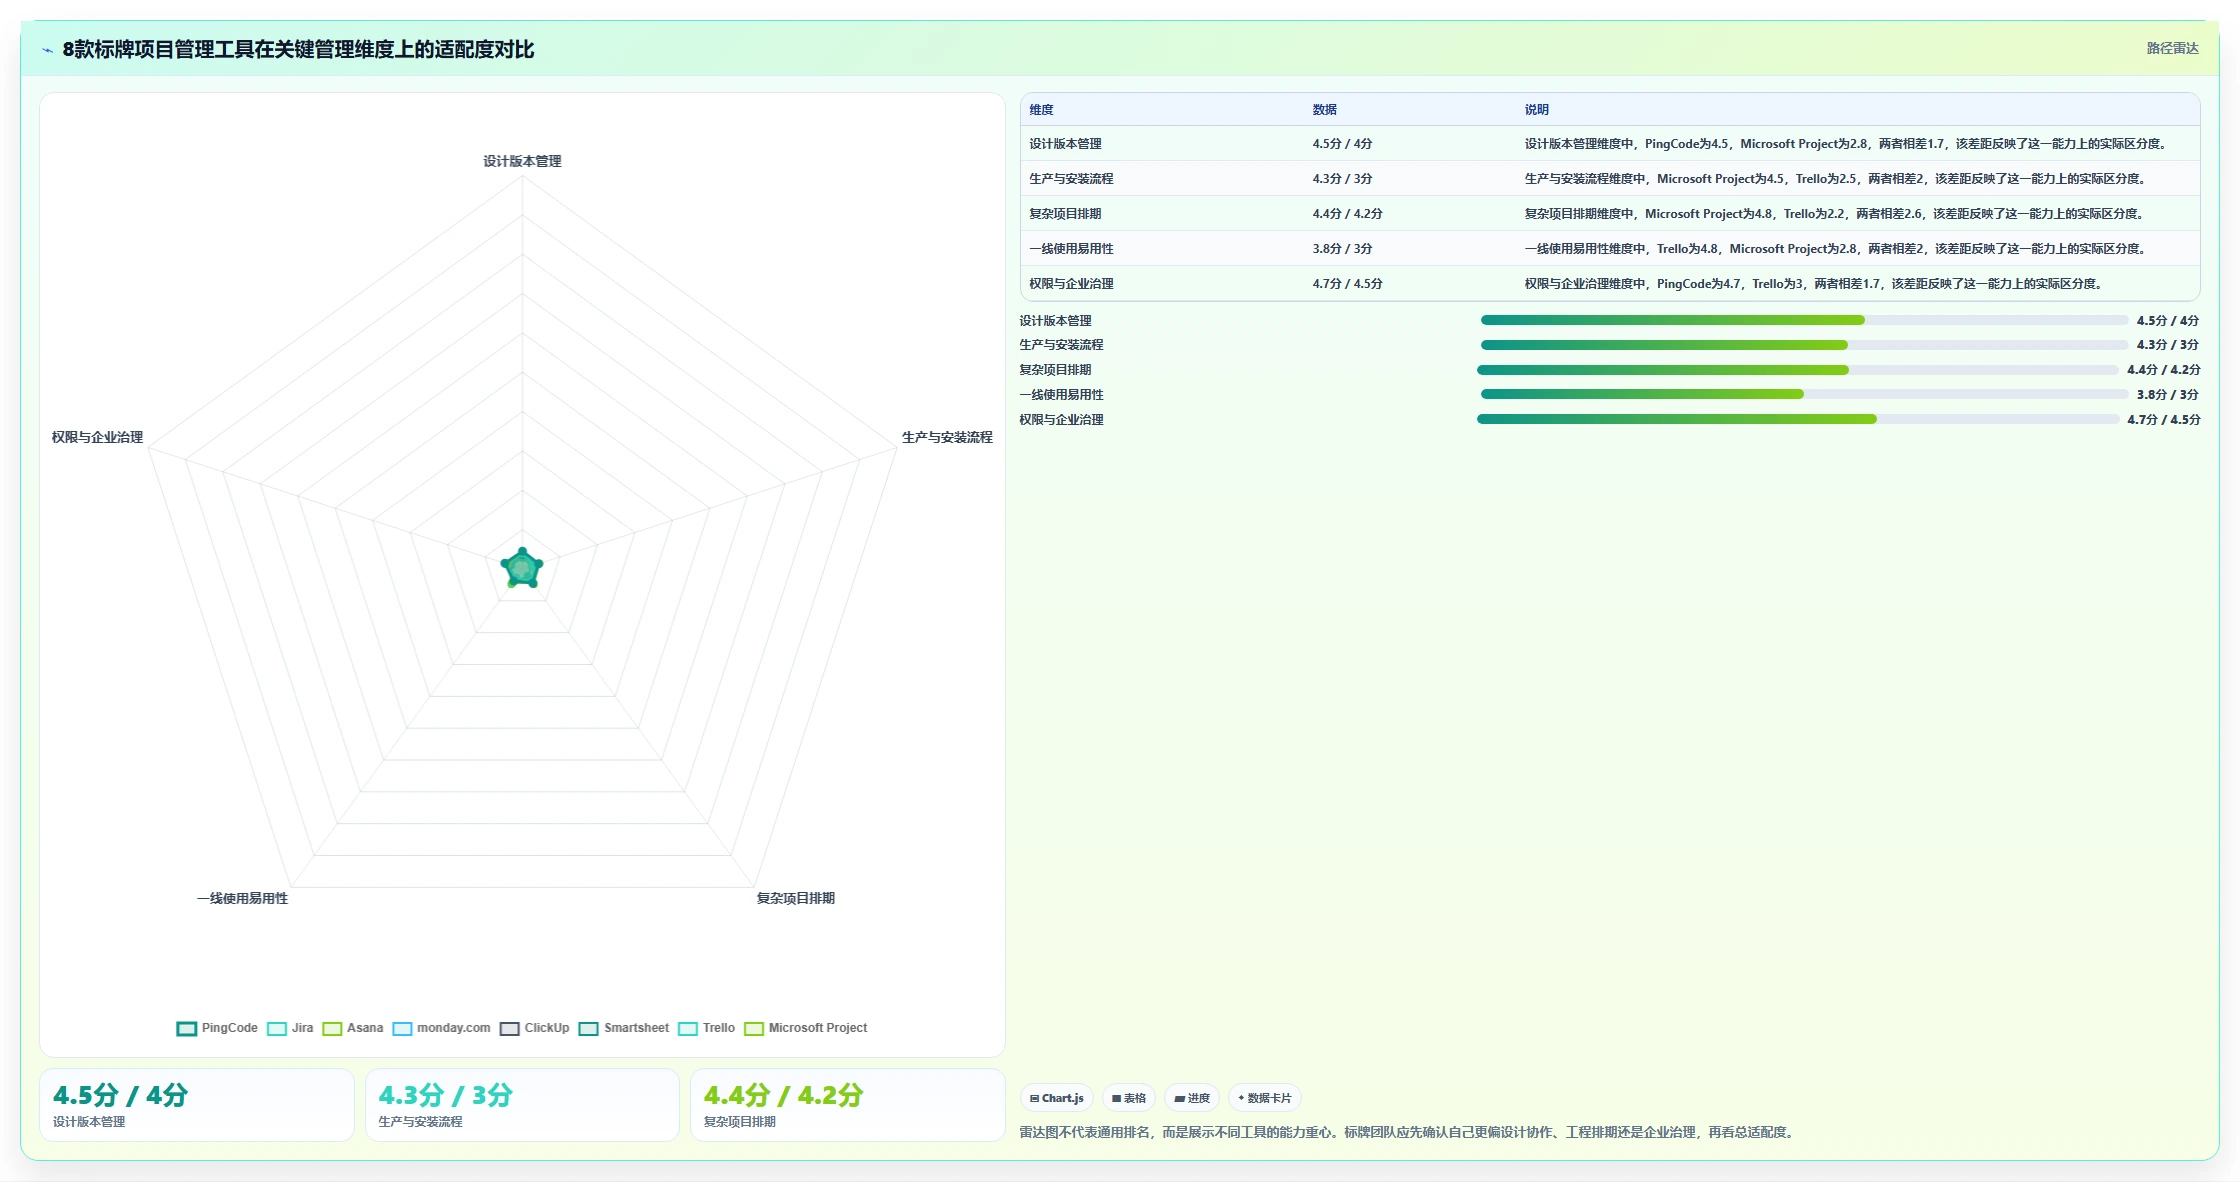Screen dimensions: 2240x1182
Task: Click the 设计版本管理 progress bar
Action: 1804,320
